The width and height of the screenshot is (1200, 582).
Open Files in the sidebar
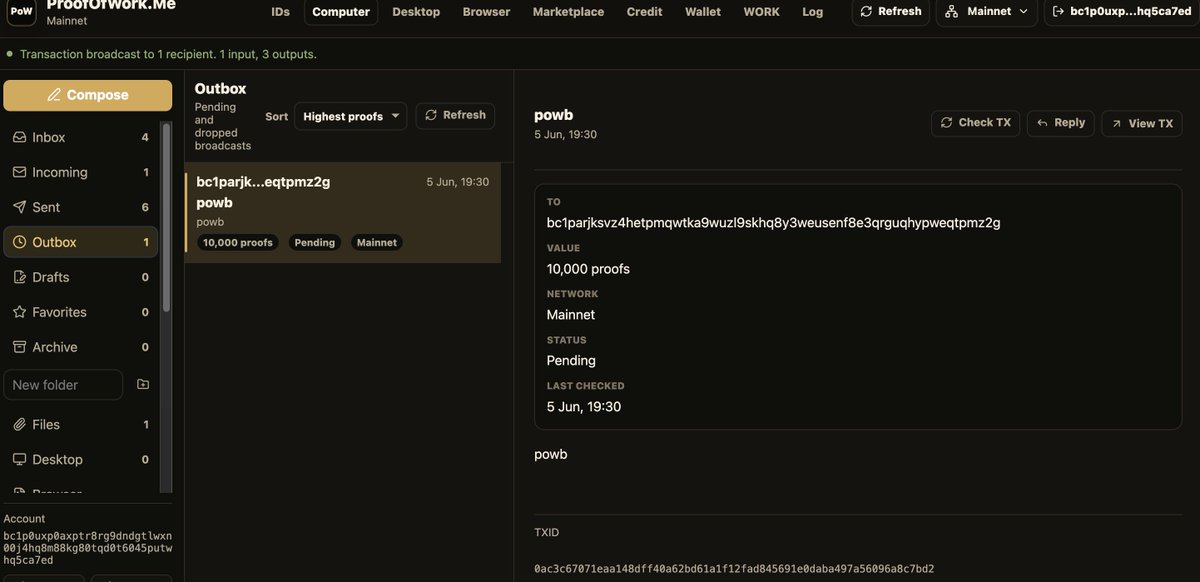click(80, 424)
